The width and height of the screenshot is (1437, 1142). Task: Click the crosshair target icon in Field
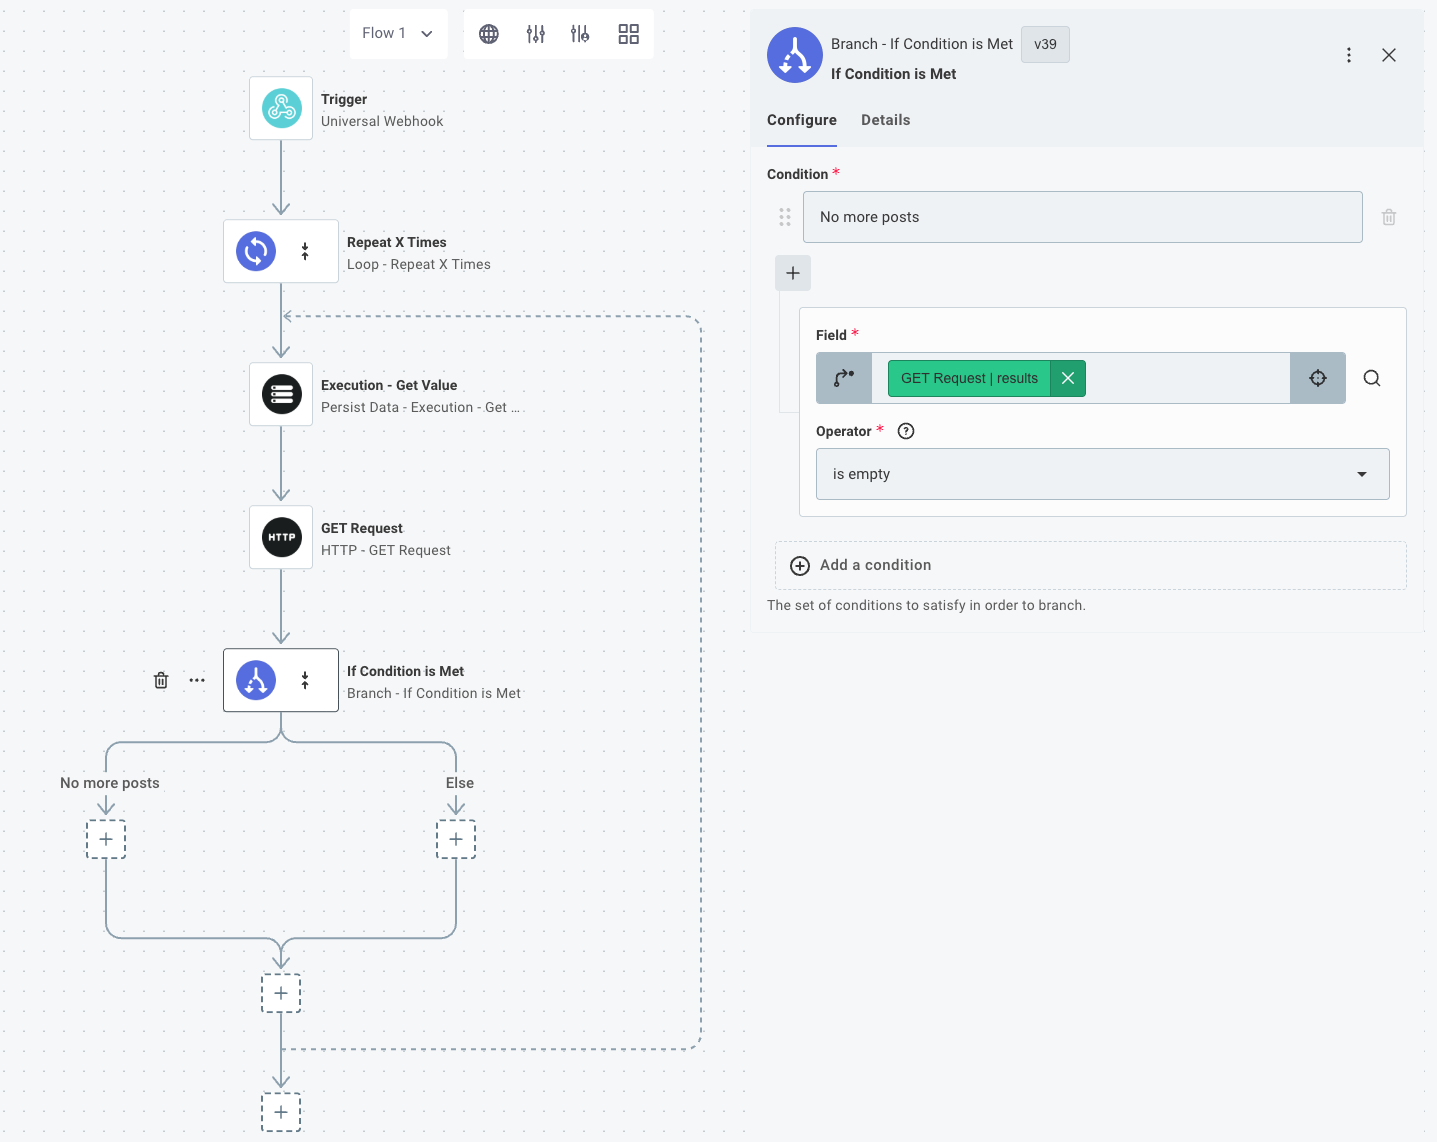pos(1317,378)
